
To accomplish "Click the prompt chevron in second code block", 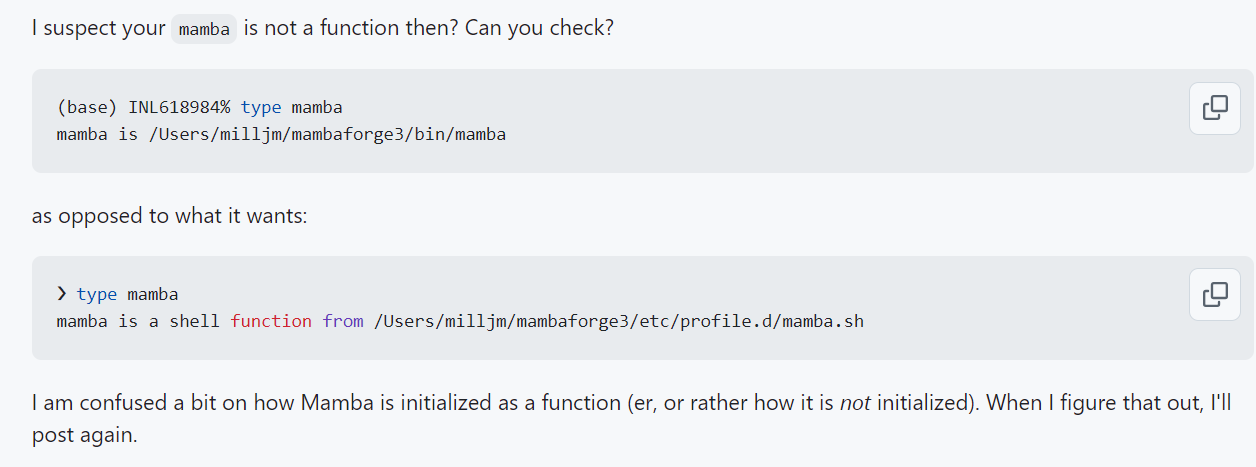I will tap(62, 294).
